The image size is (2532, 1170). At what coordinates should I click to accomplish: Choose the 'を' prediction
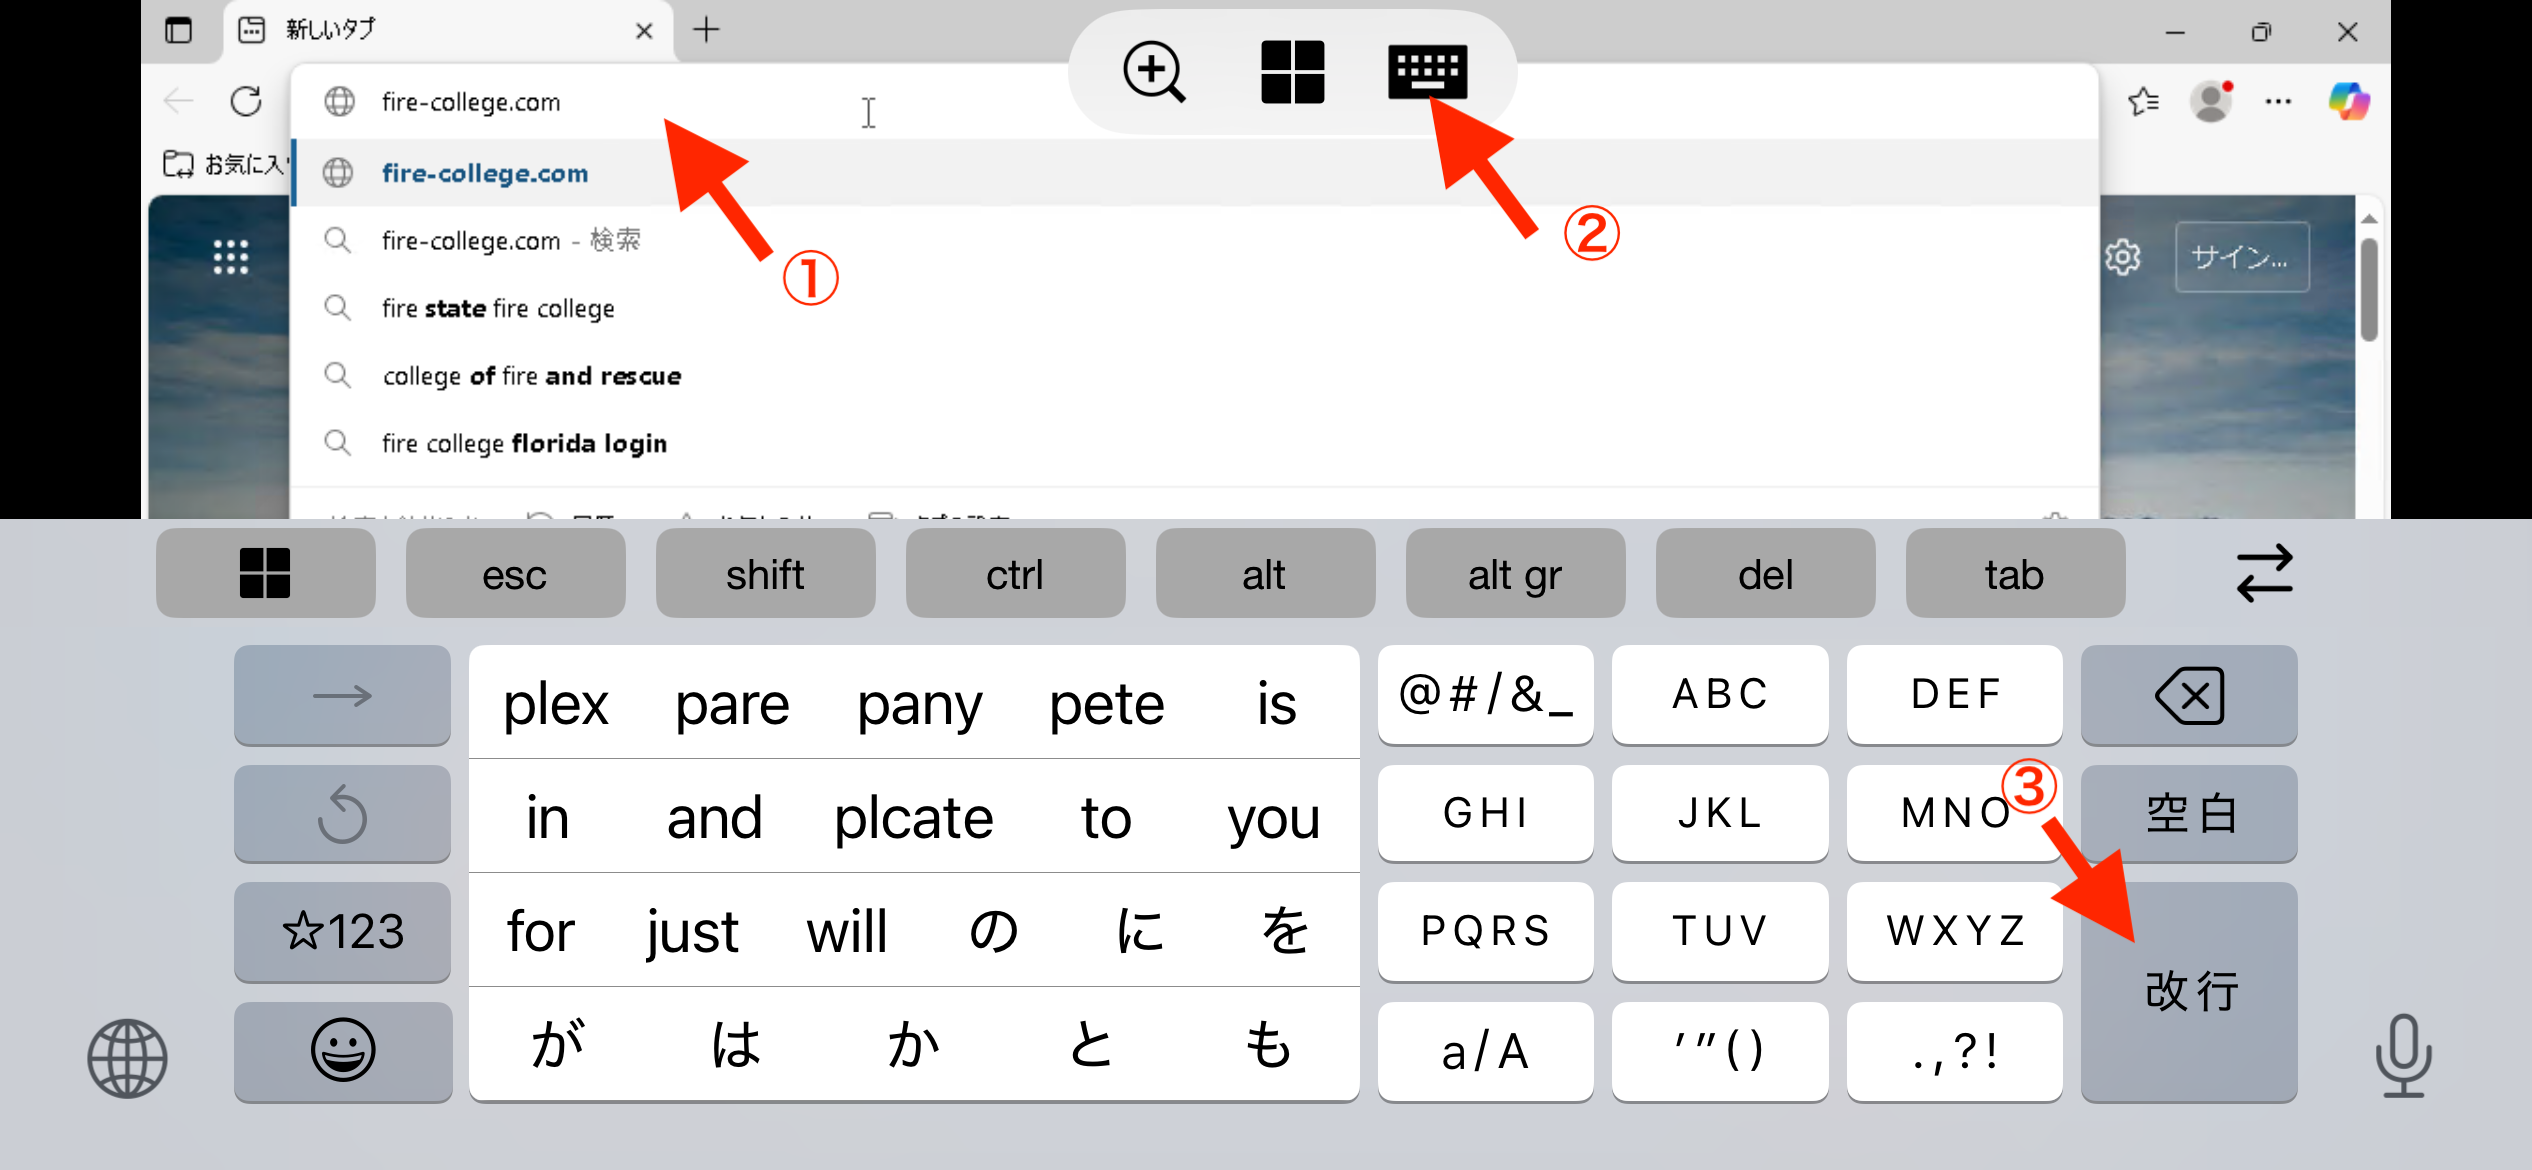tap(1284, 931)
